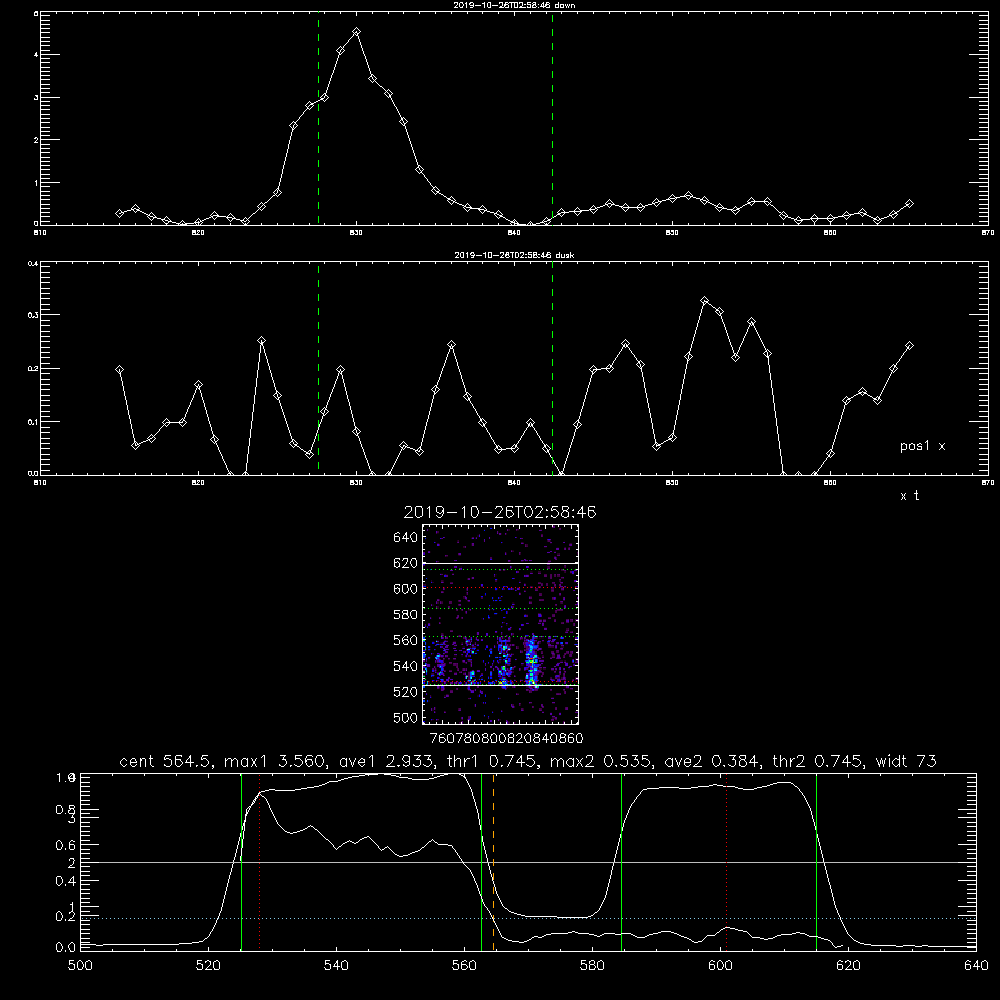1000x1000 pixels.
Task: Click the timestamp title above the spectrogram
Action: 500,512
